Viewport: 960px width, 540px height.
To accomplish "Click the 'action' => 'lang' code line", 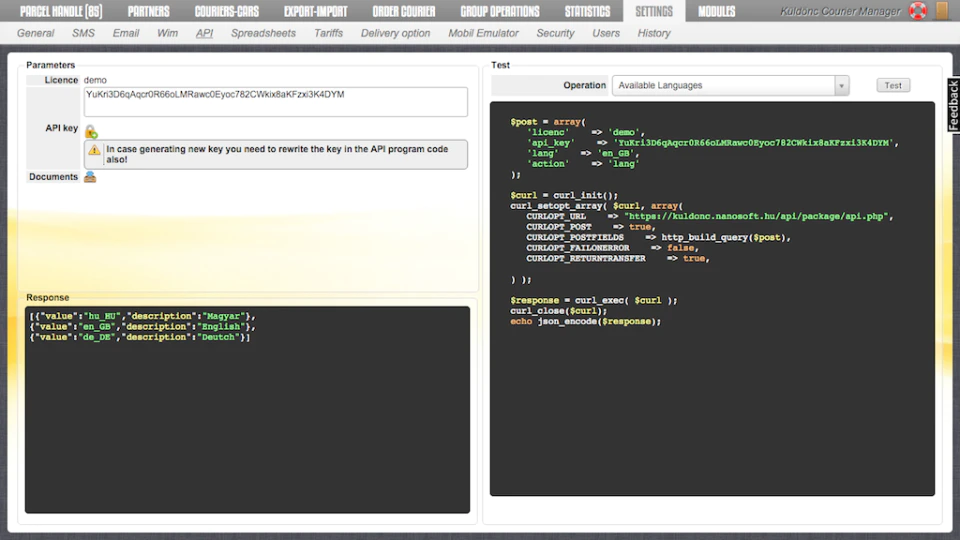I will pos(583,163).
